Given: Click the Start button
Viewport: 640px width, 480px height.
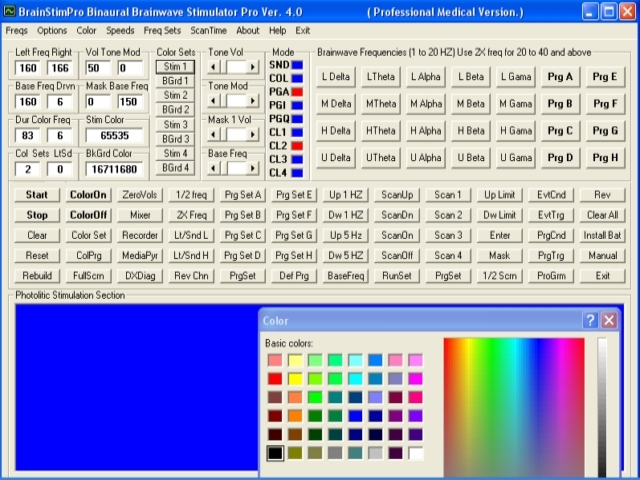Looking at the screenshot, I should 37,195.
